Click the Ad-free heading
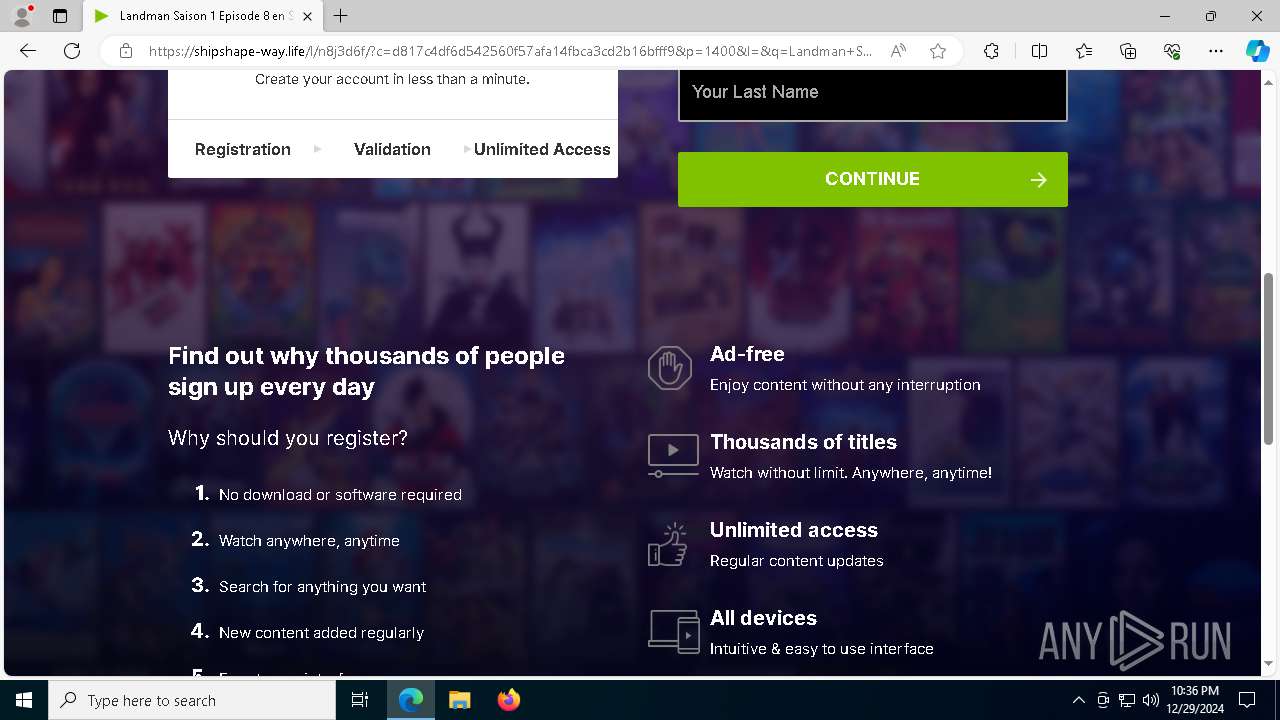 [x=747, y=354]
